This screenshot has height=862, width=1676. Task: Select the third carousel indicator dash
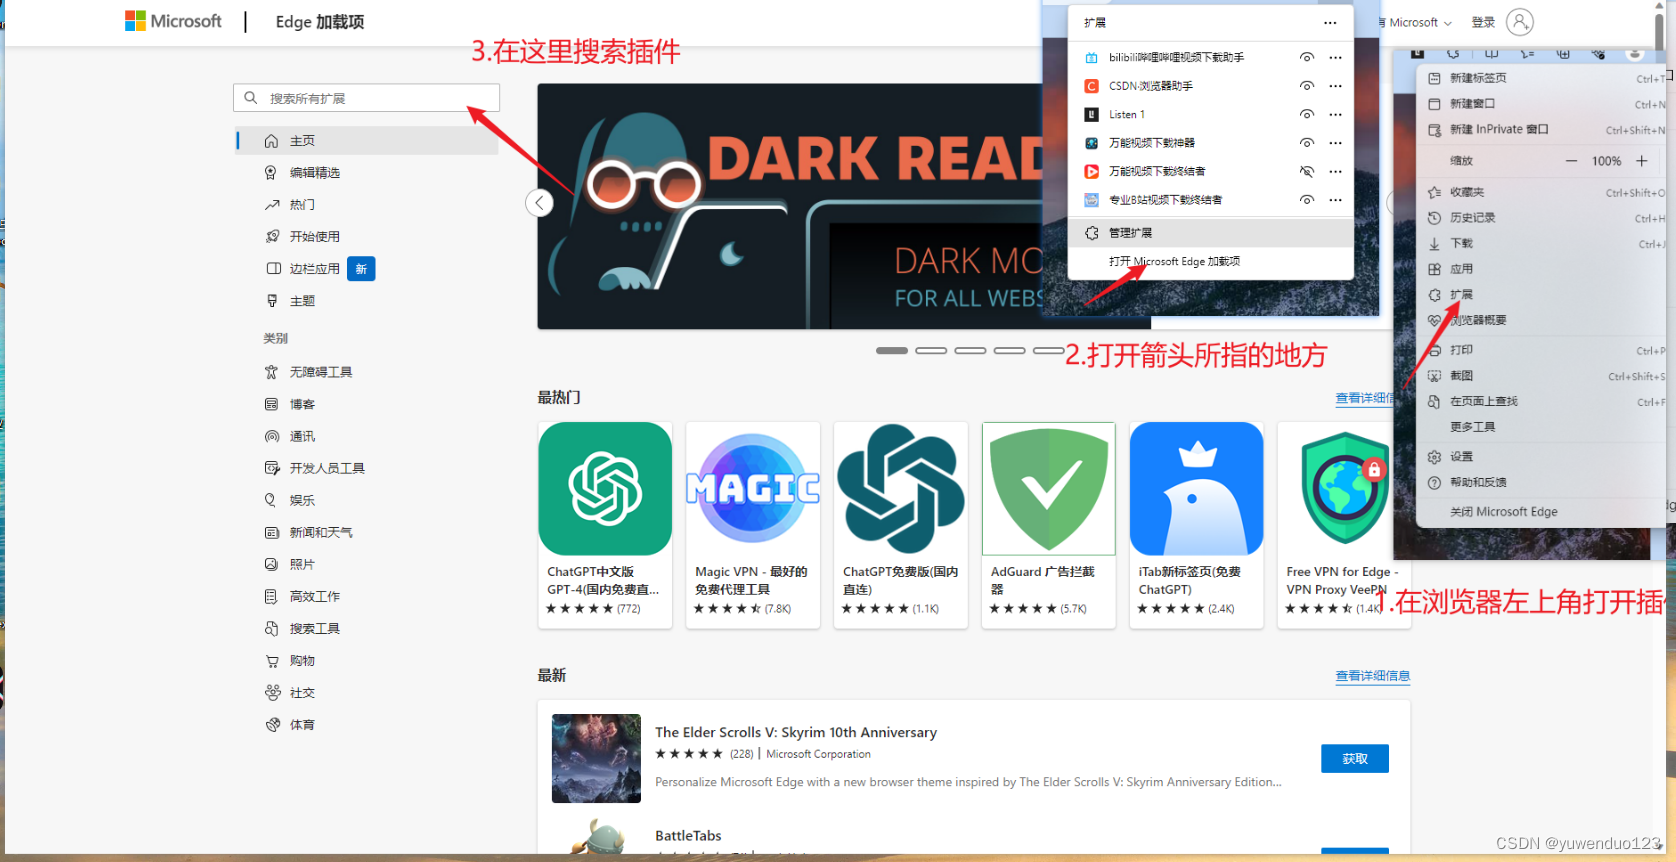point(970,351)
